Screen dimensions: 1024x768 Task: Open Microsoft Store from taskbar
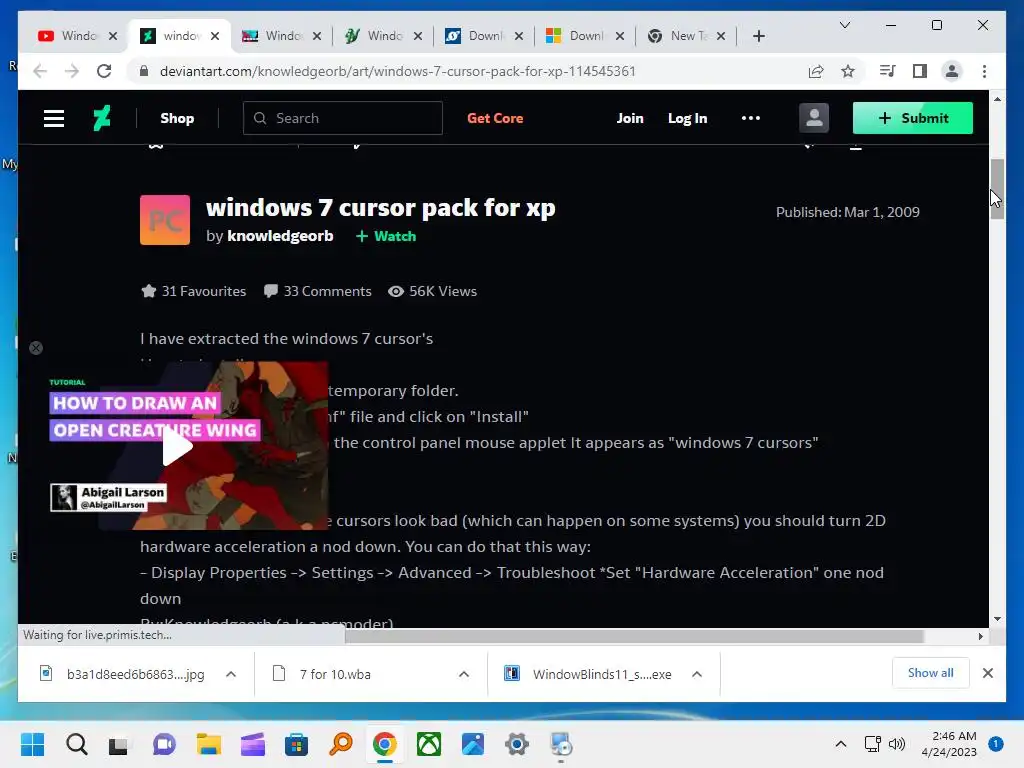click(x=296, y=744)
